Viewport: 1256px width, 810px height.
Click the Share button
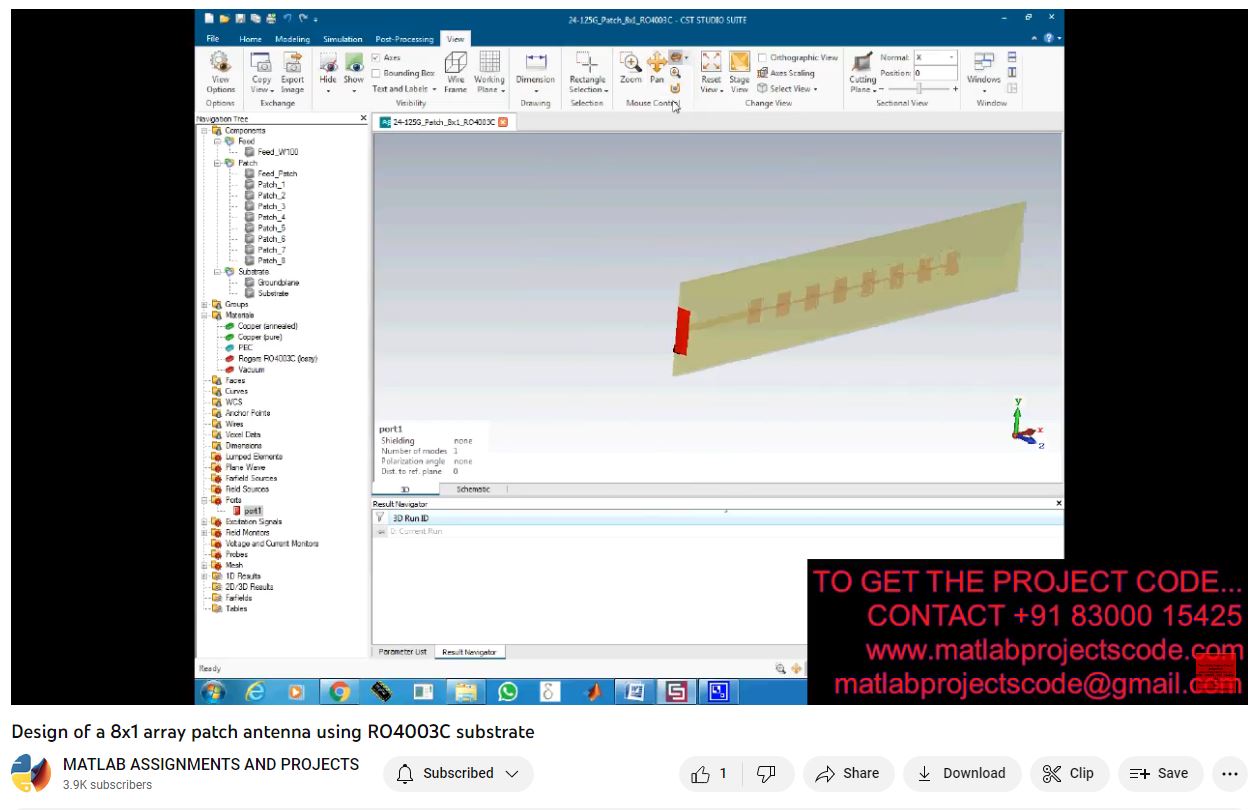tap(847, 773)
